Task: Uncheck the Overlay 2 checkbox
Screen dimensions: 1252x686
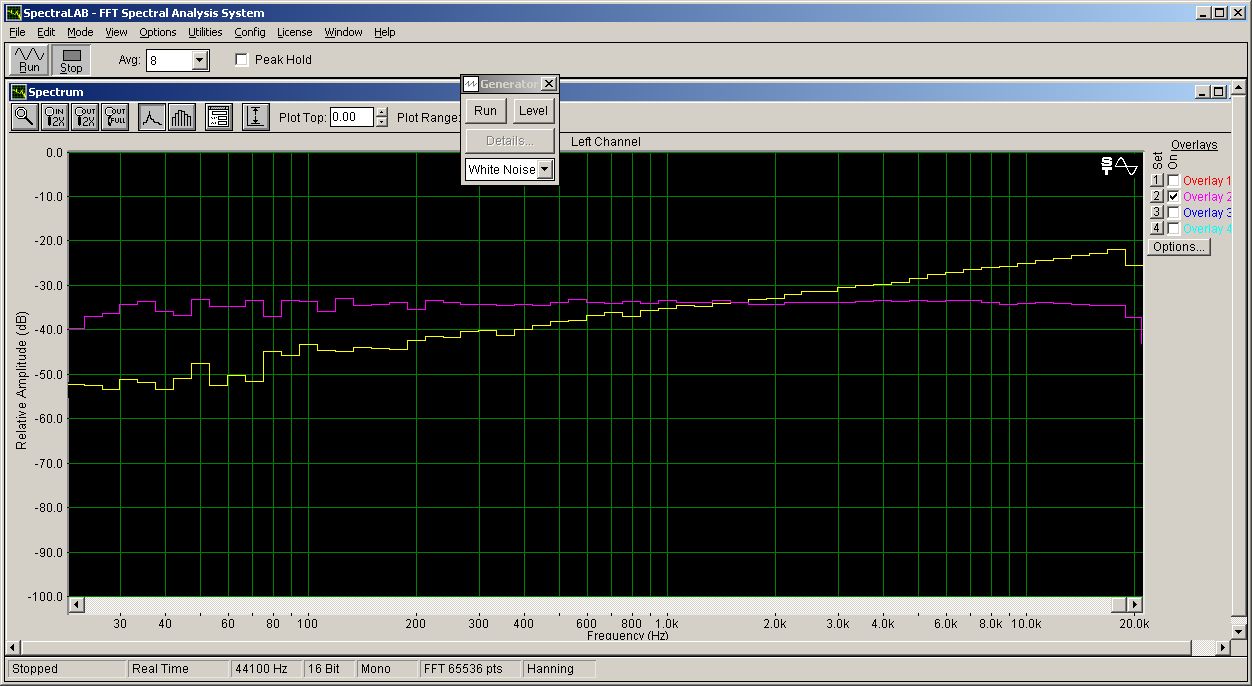Action: click(x=1173, y=197)
